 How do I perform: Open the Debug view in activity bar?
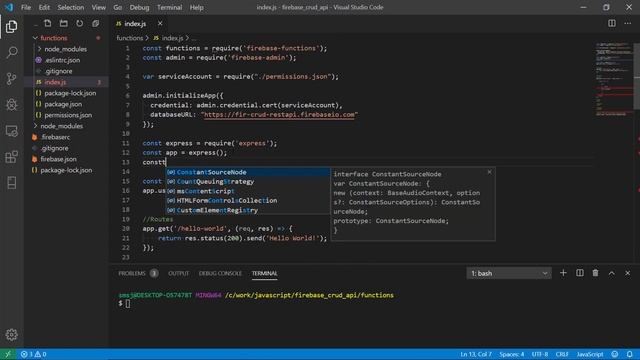(x=11, y=104)
